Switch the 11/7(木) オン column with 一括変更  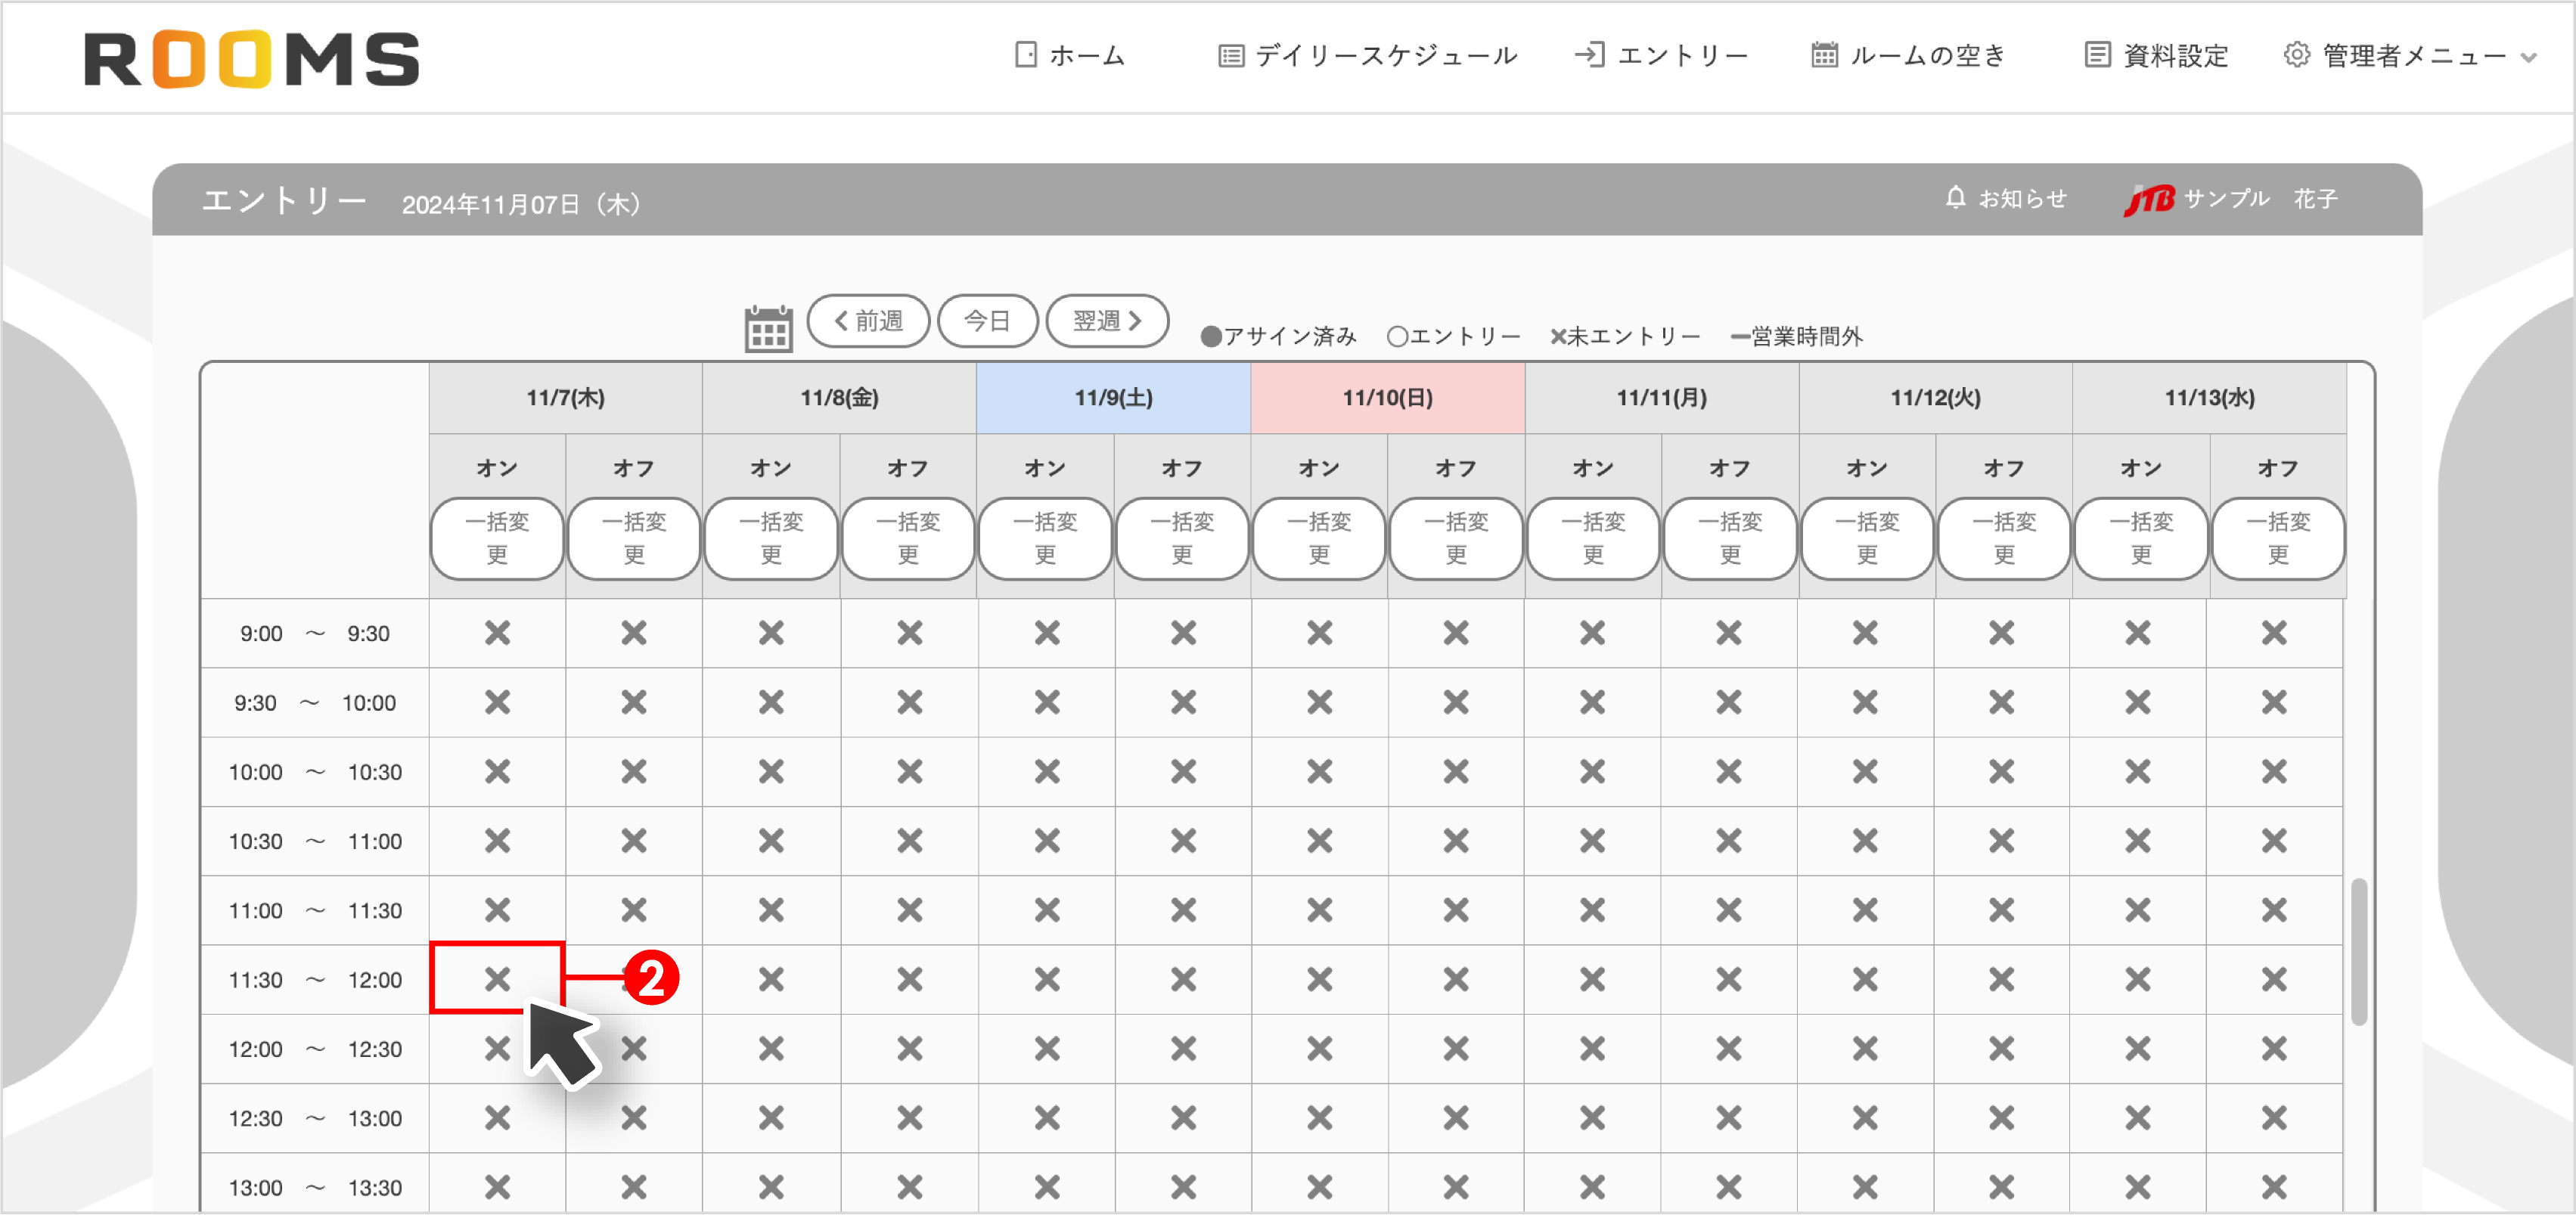(x=496, y=539)
